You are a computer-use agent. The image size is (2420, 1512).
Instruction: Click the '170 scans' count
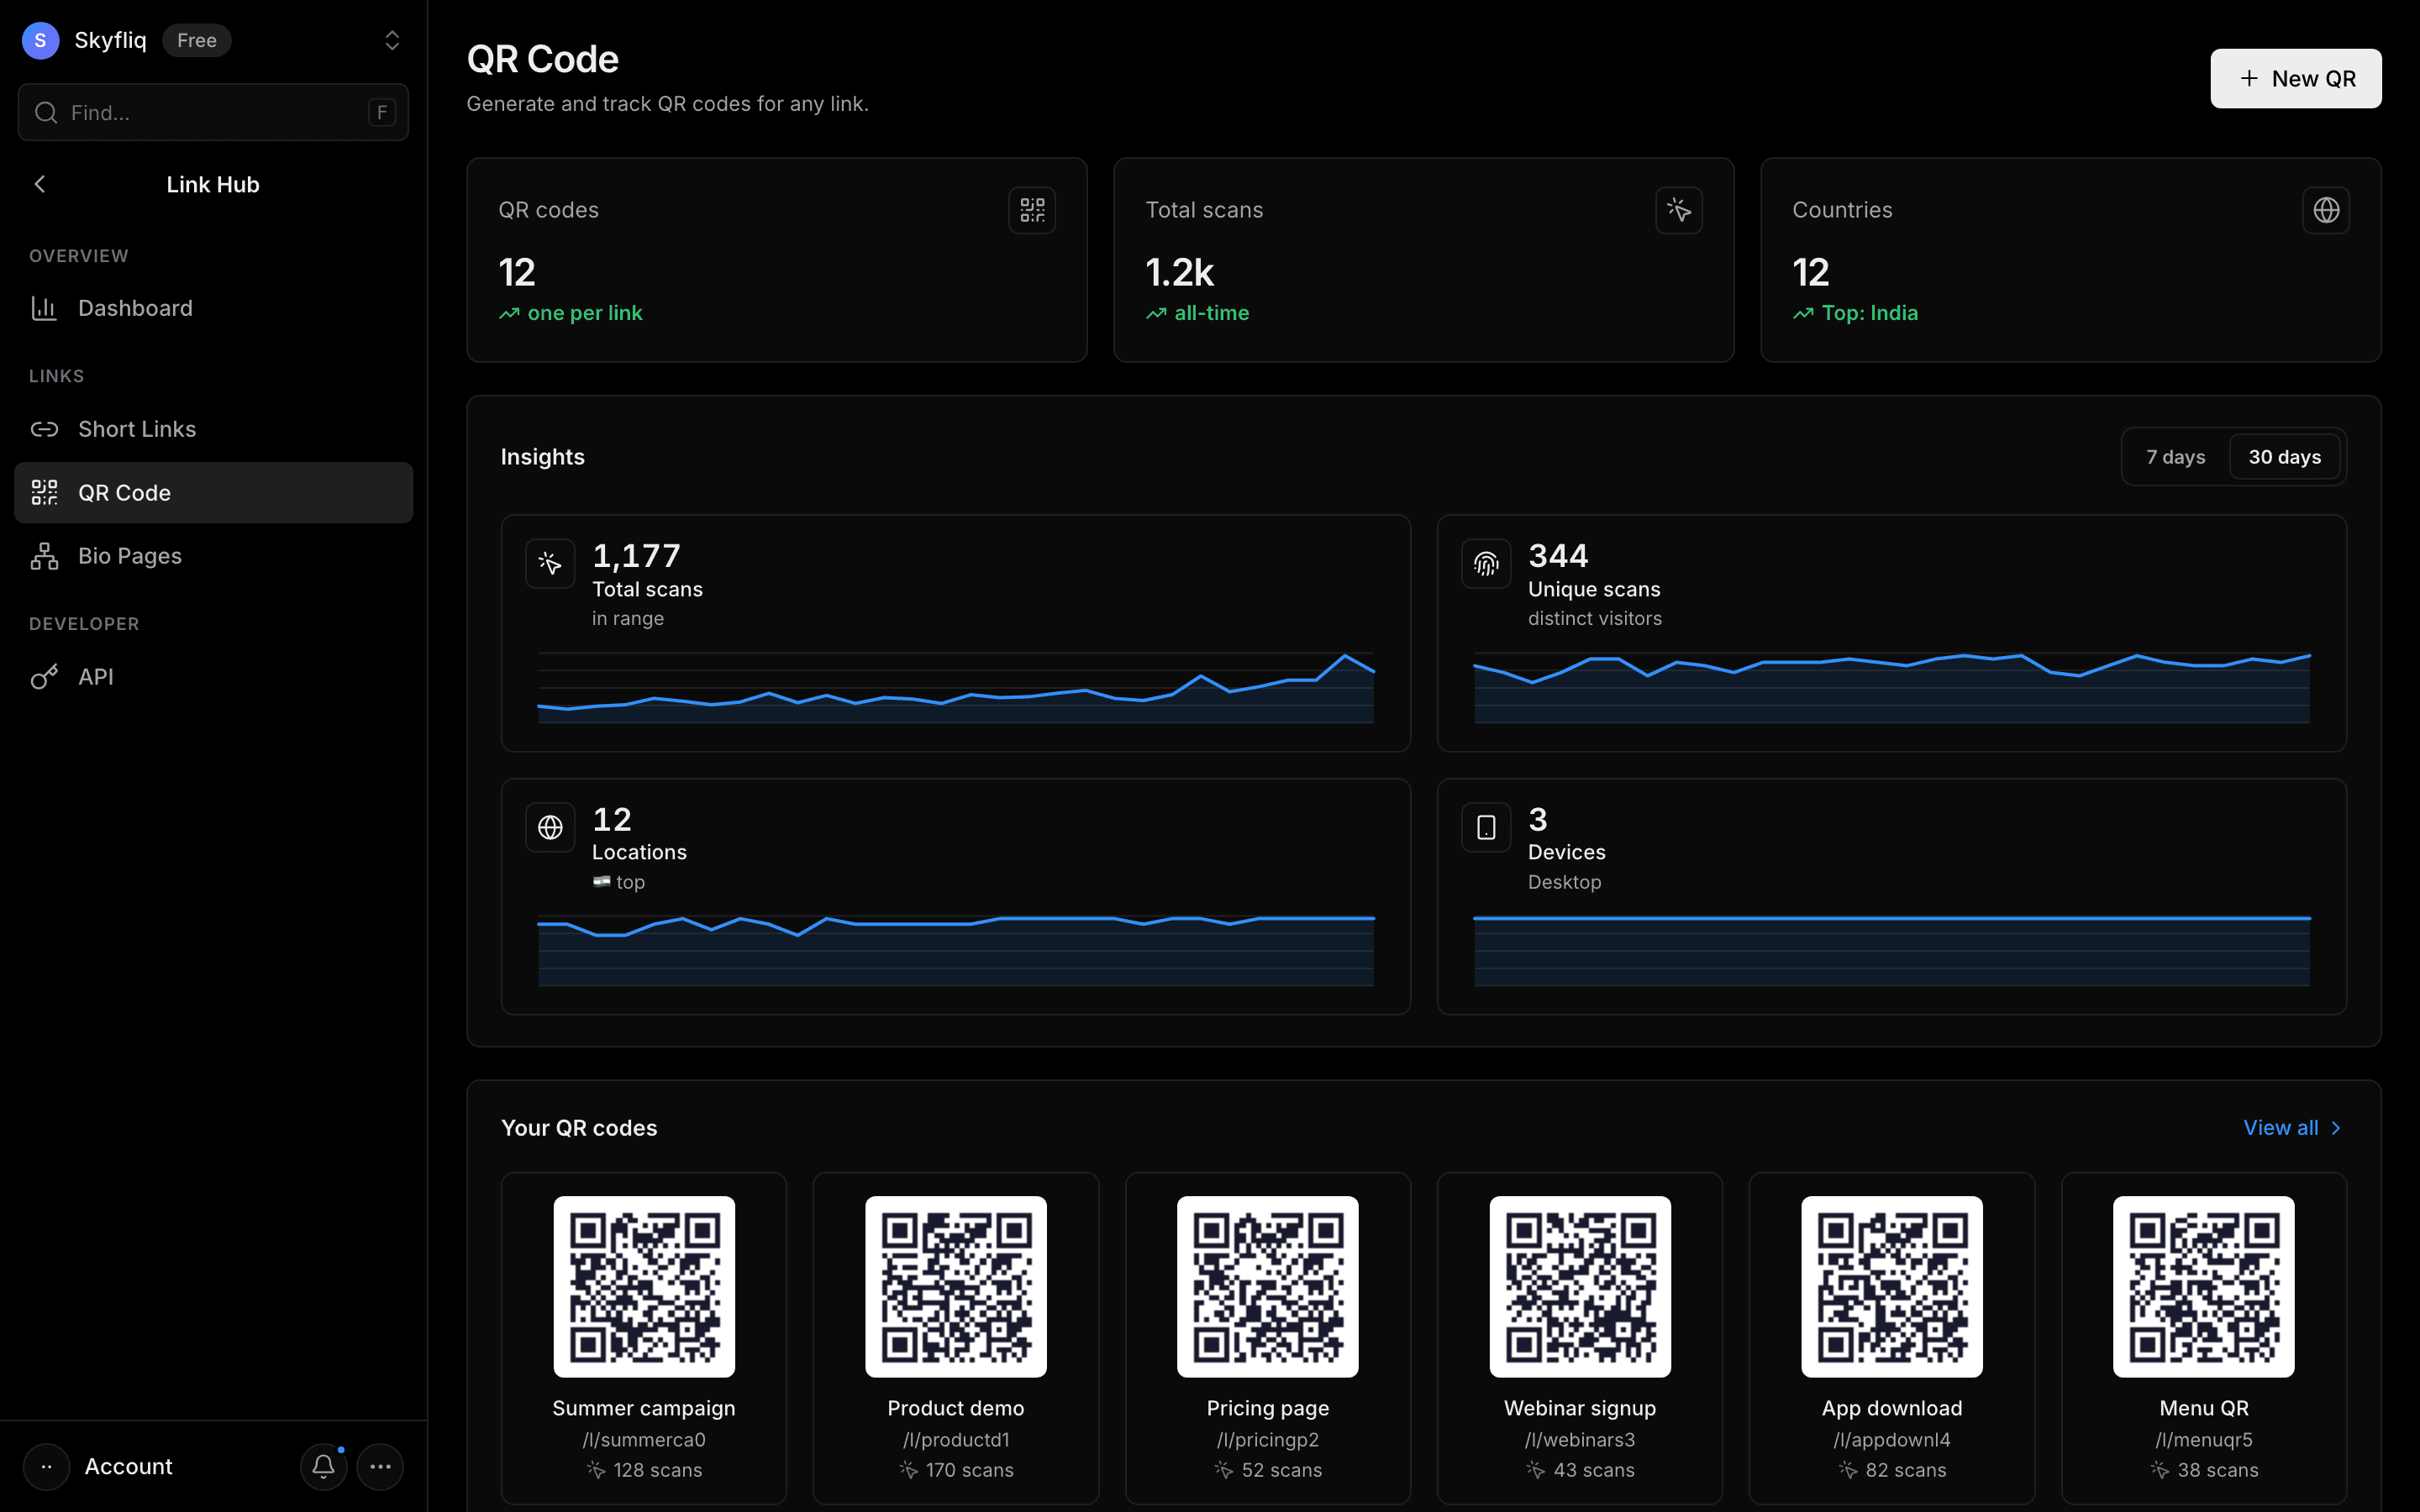(x=969, y=1470)
